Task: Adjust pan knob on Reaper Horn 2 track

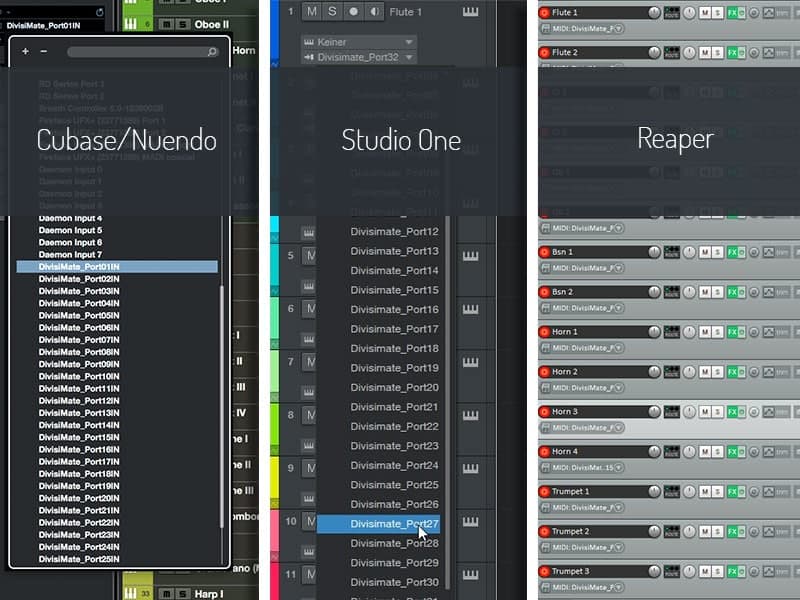Action: tap(689, 371)
